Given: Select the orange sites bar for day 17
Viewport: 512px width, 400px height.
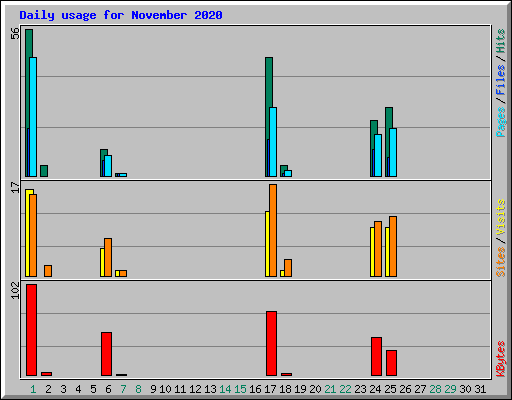Looking at the screenshot, I should click(273, 230).
